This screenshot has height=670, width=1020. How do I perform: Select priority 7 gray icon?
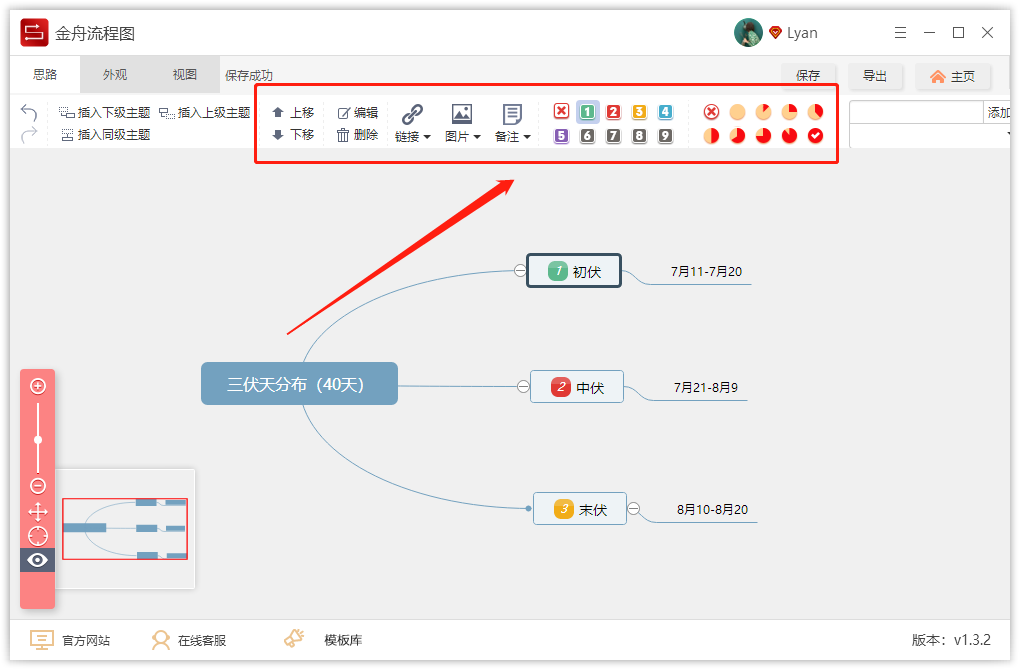[613, 136]
